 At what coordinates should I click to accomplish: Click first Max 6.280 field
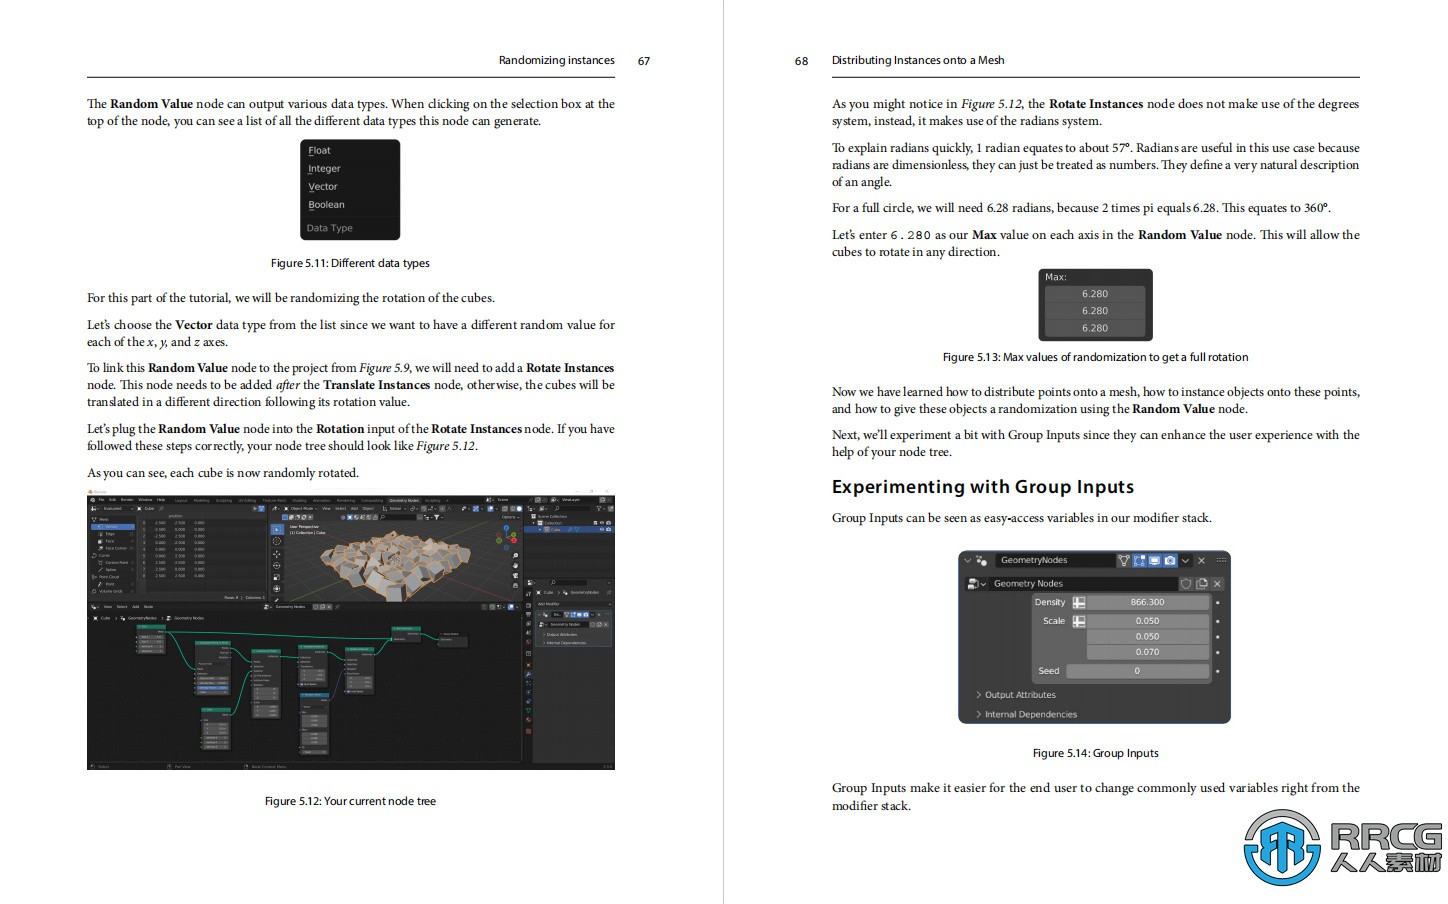(x=1095, y=294)
